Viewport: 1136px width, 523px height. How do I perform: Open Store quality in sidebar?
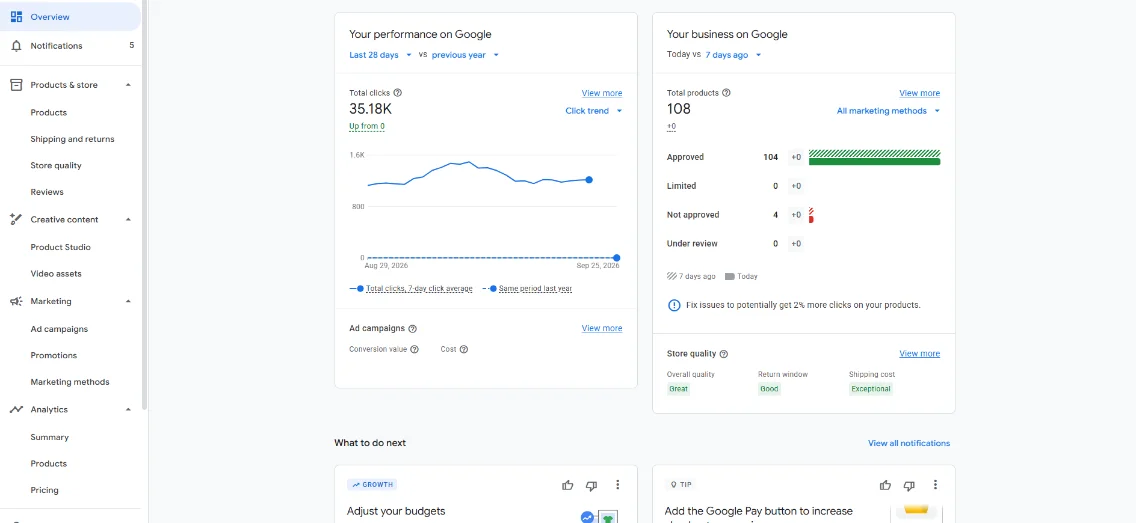tap(56, 166)
